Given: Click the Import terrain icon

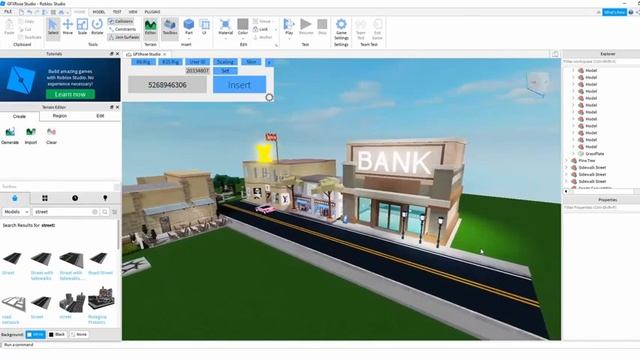Looking at the screenshot, I should pos(31,132).
